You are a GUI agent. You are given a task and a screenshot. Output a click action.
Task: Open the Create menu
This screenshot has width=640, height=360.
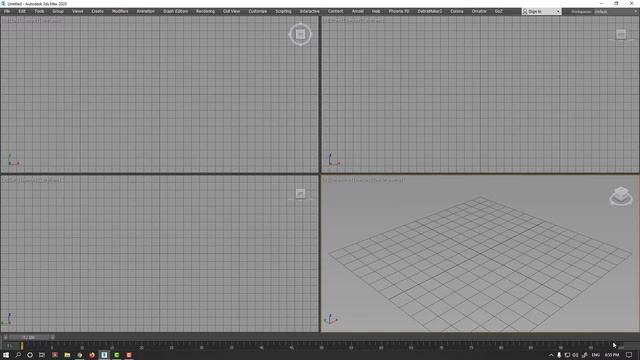point(98,11)
